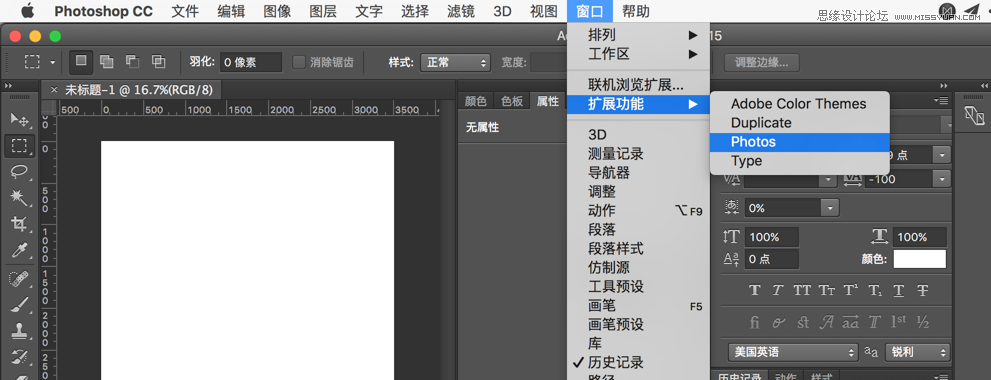Image resolution: width=991 pixels, height=380 pixels.
Task: Choose Type in the extensions submenu
Action: coord(799,161)
